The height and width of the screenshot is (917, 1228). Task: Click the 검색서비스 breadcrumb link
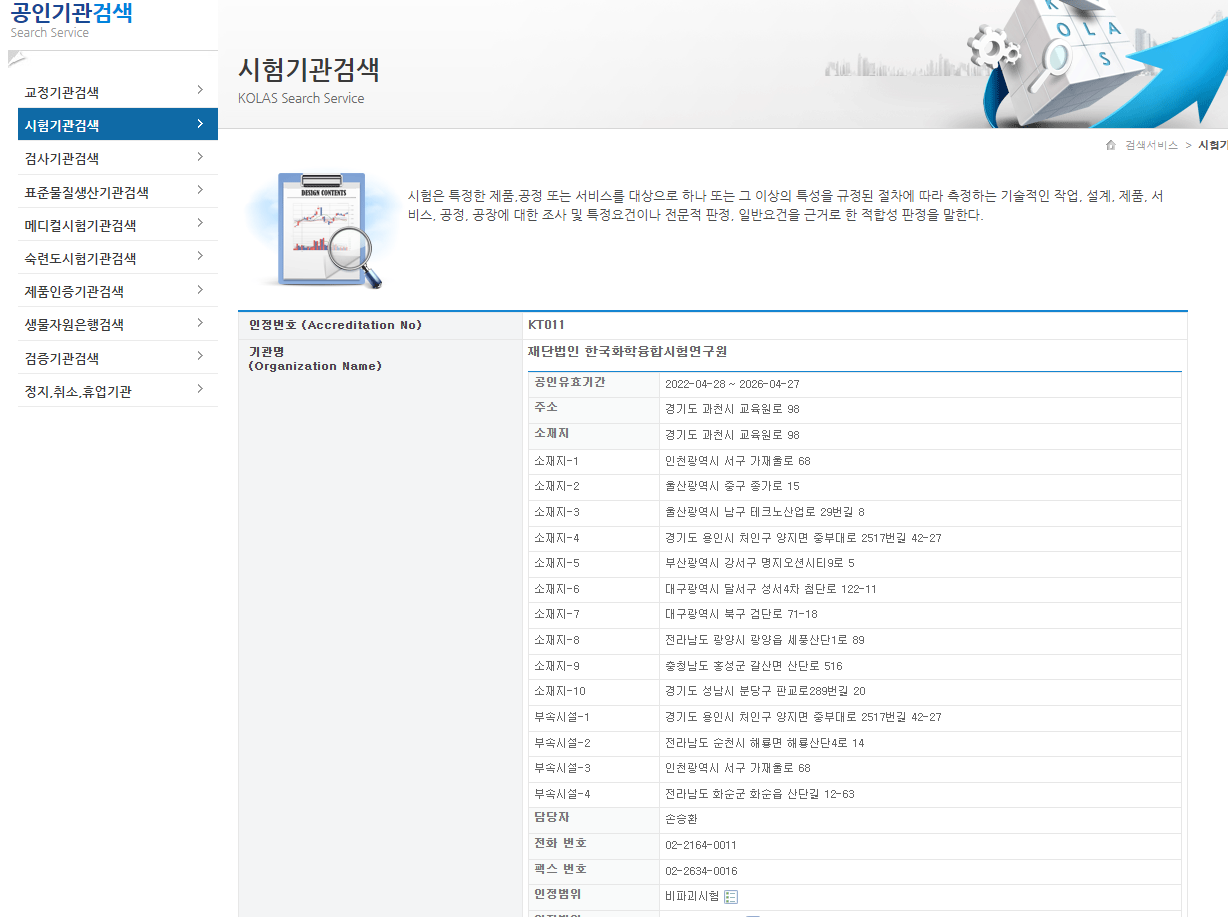1151,146
